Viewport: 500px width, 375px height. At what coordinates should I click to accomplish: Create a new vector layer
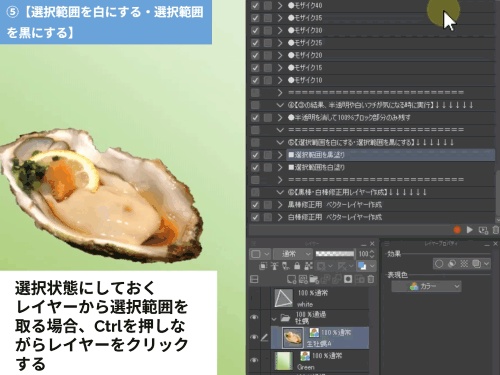click(x=303, y=279)
